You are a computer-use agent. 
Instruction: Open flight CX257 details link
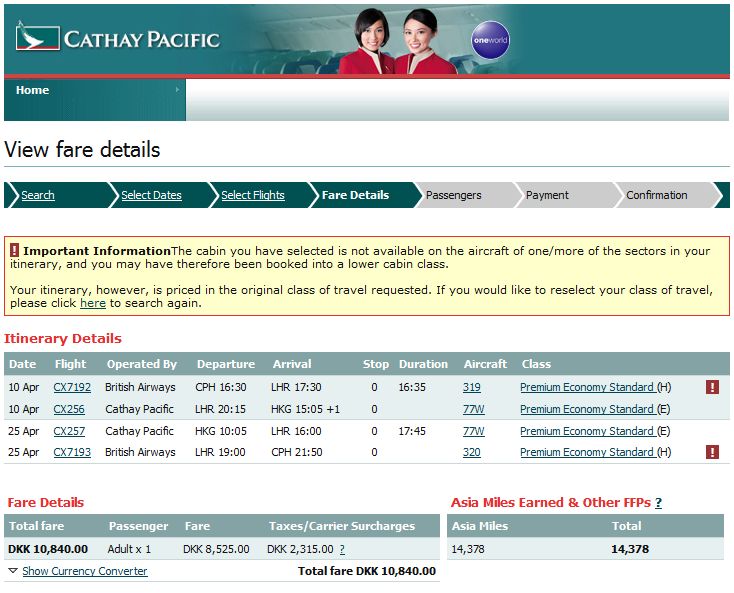[67, 431]
